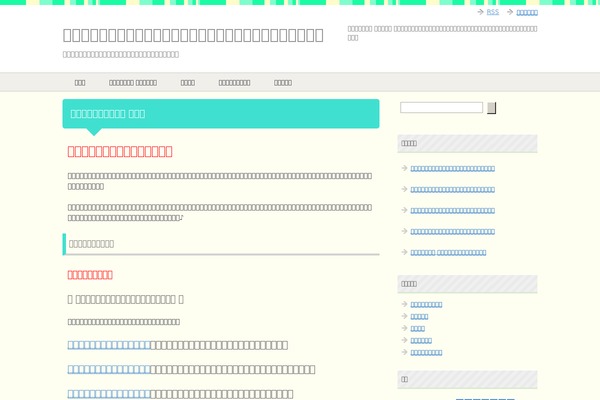This screenshot has width=600, height=400.
Task: Click the arrow icon beside the first upper sidebar link
Action: [x=404, y=168]
